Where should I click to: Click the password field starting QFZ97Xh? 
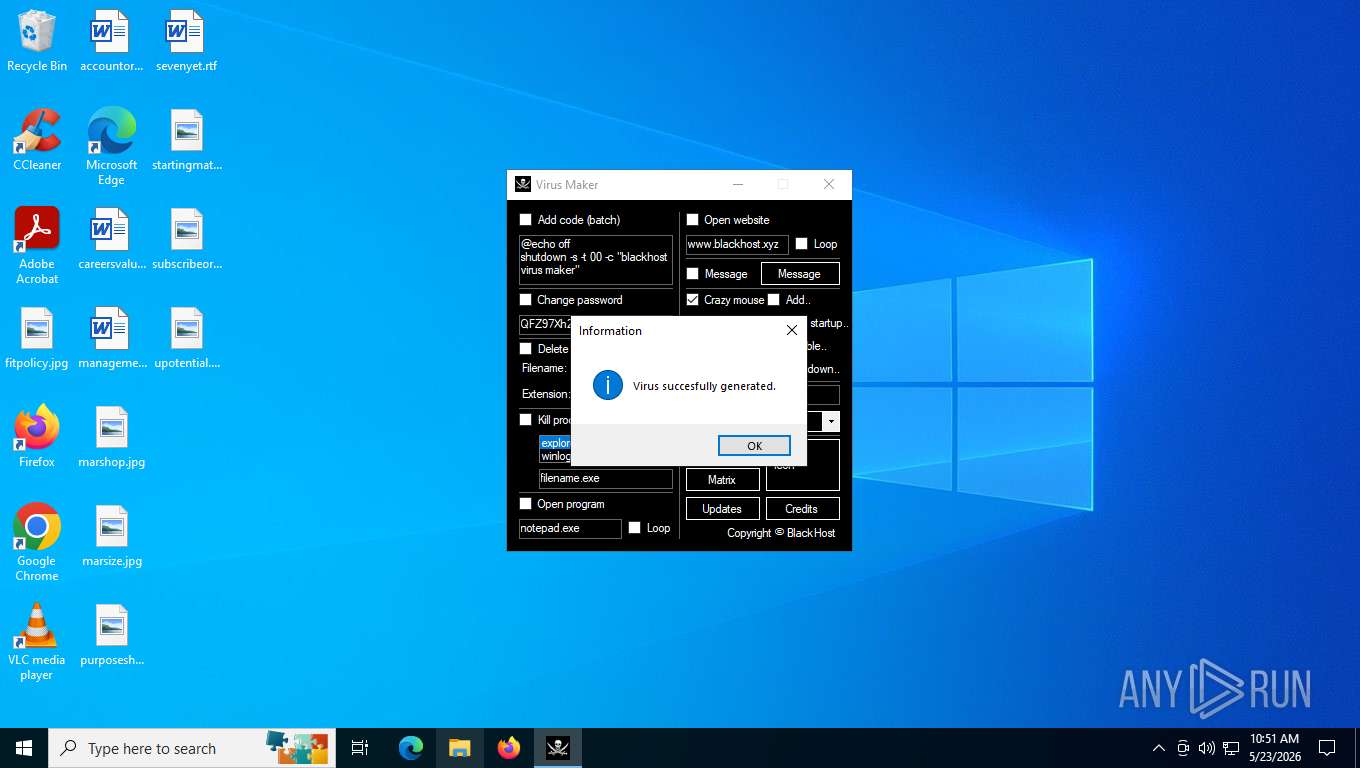(x=545, y=324)
